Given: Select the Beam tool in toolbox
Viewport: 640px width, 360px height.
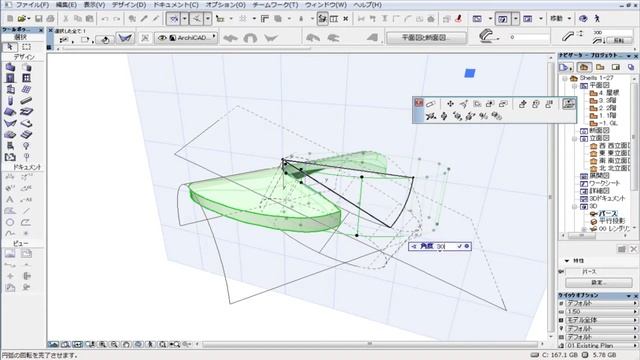Looking at the screenshot, I should tap(26, 100).
